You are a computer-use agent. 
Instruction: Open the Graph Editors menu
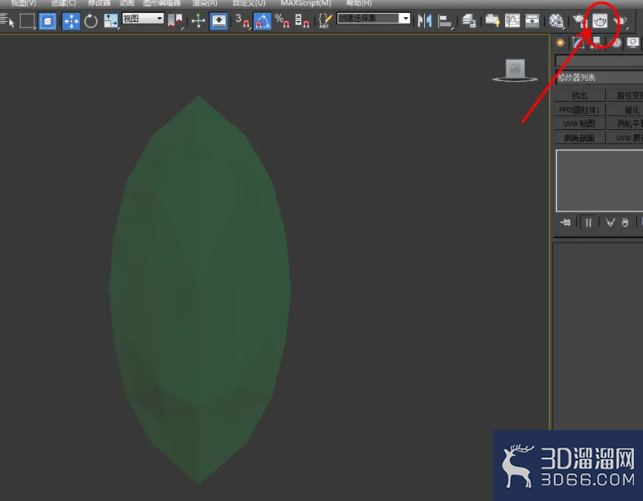162,3
